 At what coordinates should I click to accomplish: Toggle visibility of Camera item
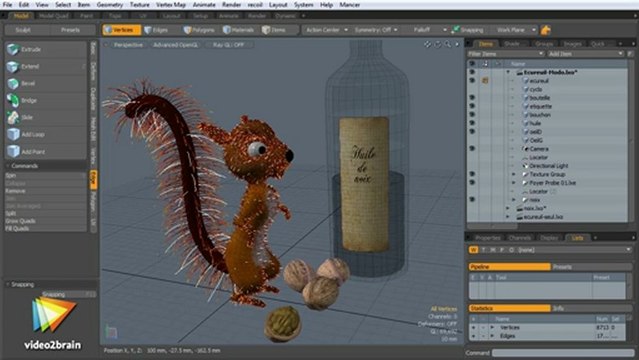click(472, 149)
